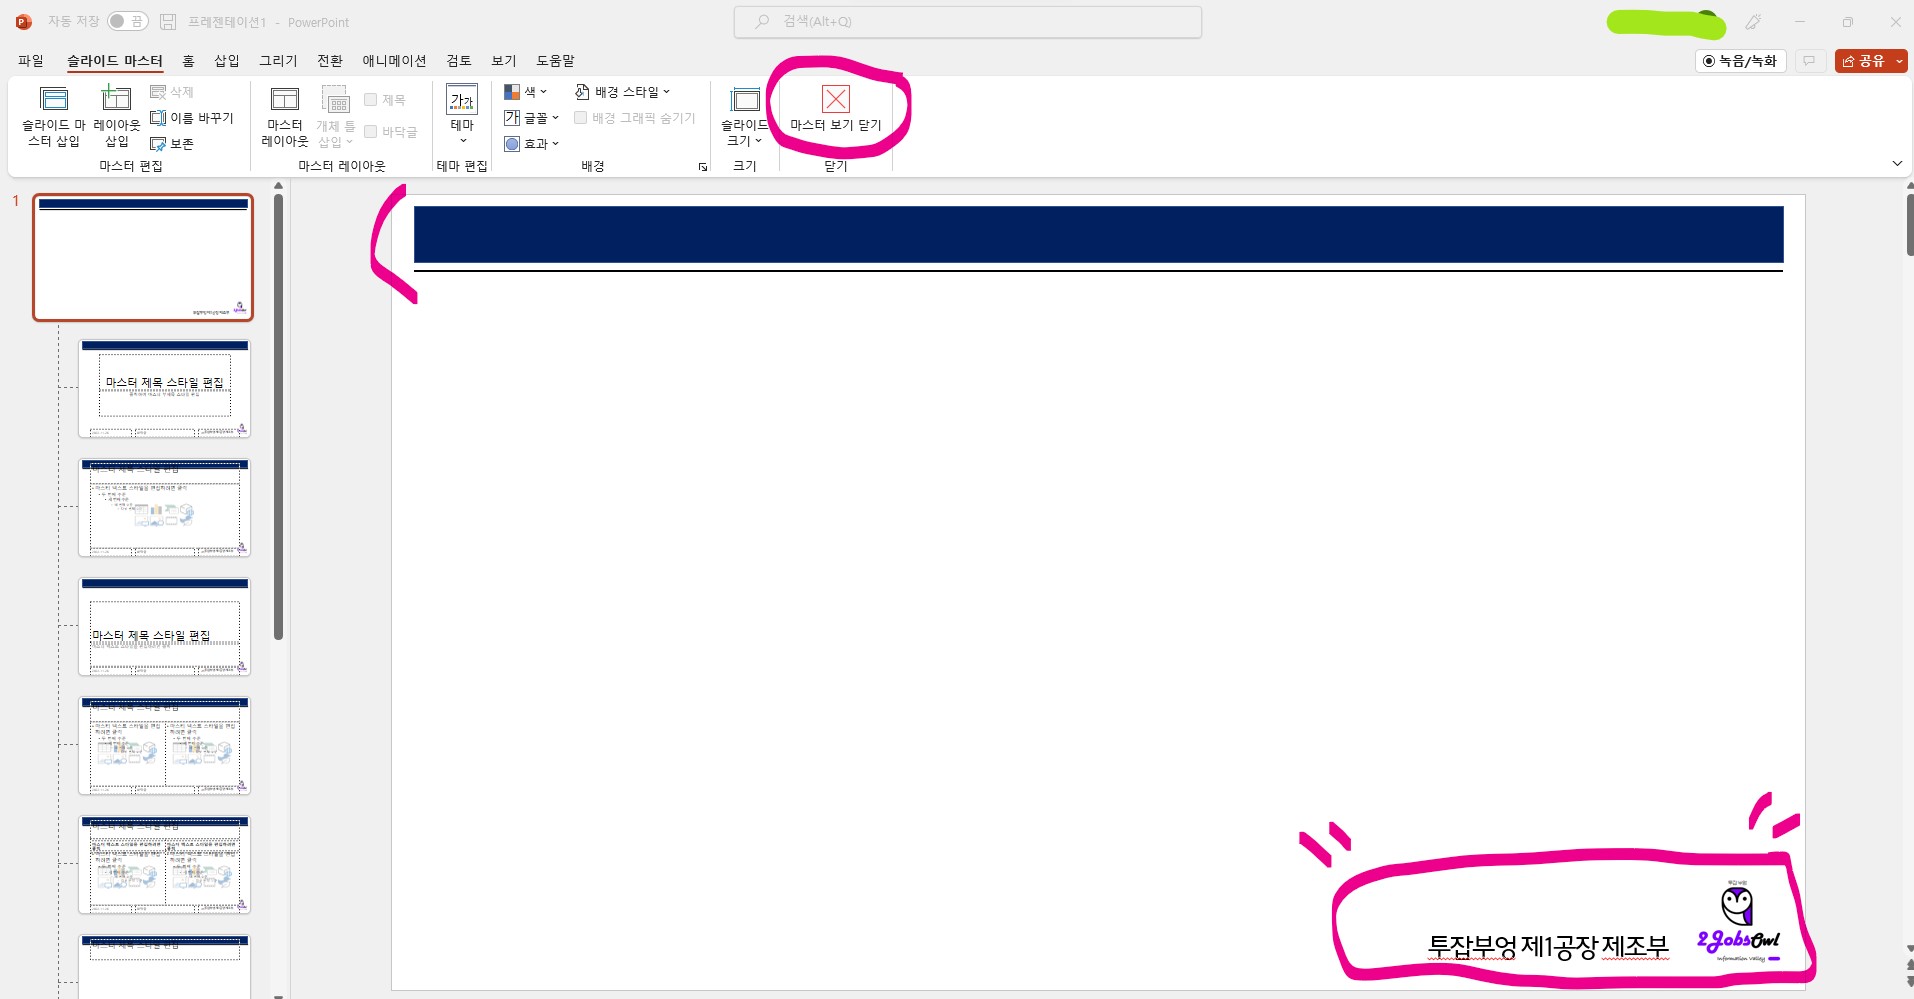Switch to the Insert (삽입) tab
The width and height of the screenshot is (1914, 999).
click(227, 61)
